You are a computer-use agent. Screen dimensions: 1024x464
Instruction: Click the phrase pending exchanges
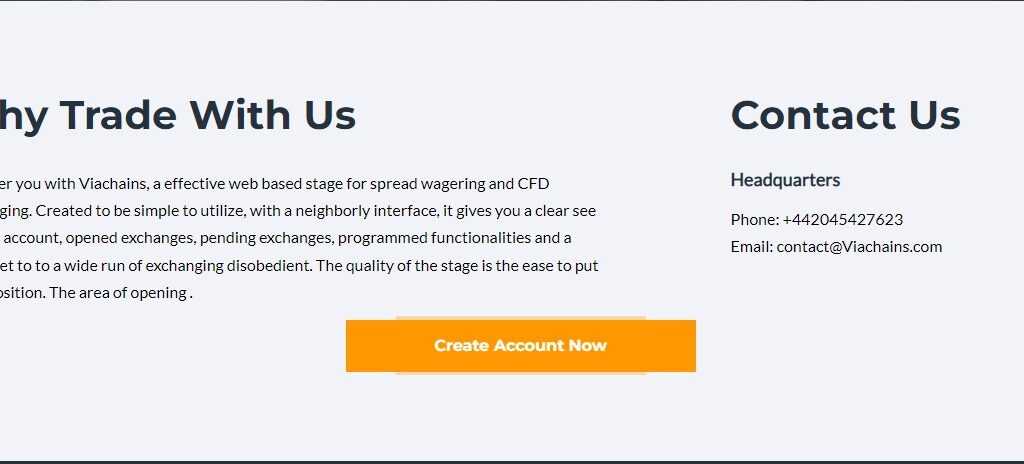coord(268,238)
